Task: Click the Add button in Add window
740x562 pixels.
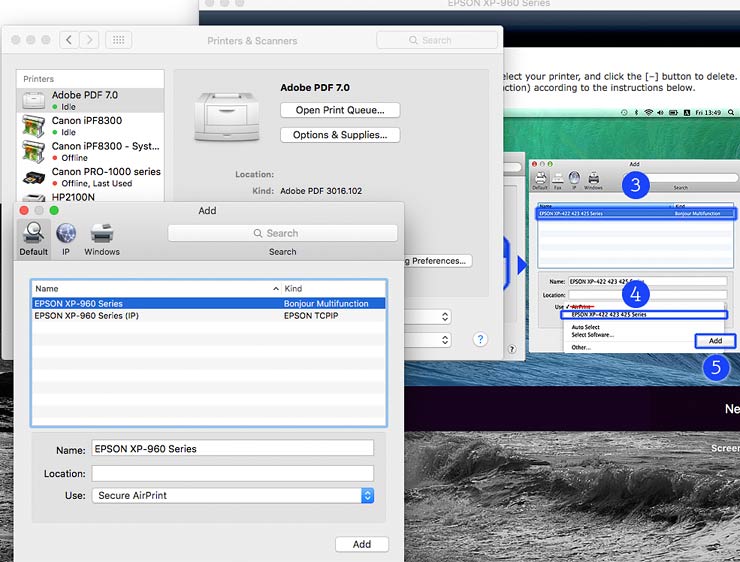Action: (x=362, y=544)
